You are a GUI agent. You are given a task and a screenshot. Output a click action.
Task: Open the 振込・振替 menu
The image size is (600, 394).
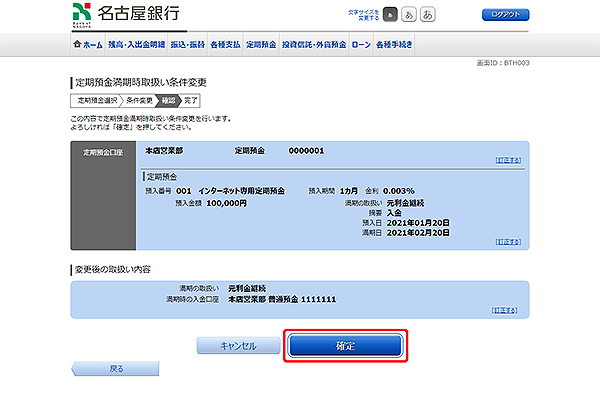(x=188, y=45)
